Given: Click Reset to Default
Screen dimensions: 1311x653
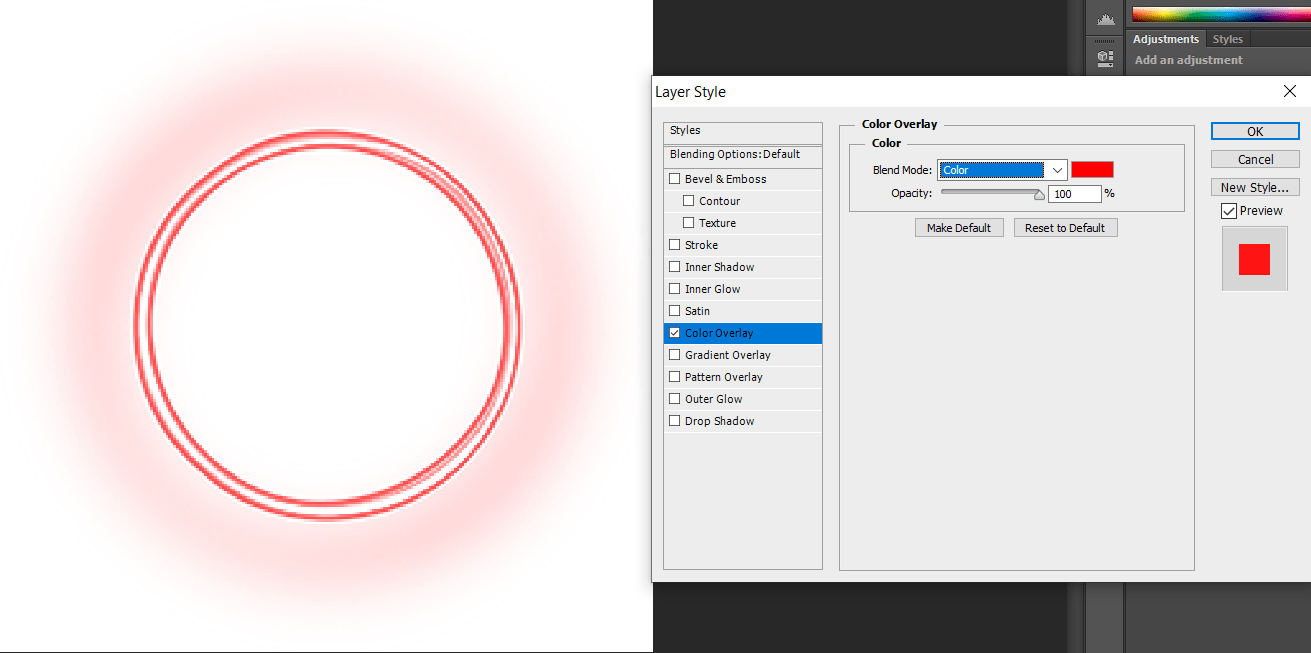Looking at the screenshot, I should pyautogui.click(x=1065, y=227).
